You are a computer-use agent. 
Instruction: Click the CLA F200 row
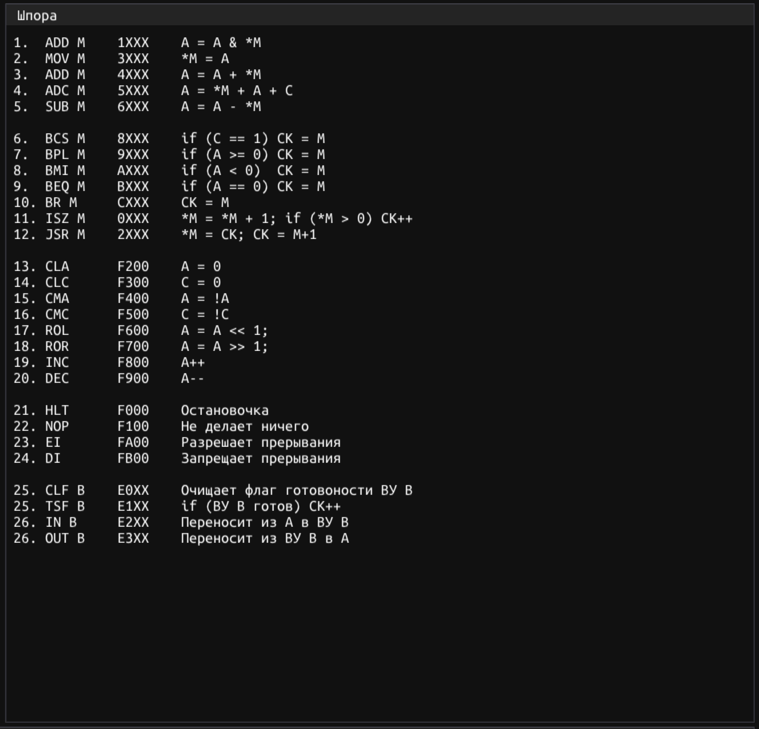click(117, 266)
